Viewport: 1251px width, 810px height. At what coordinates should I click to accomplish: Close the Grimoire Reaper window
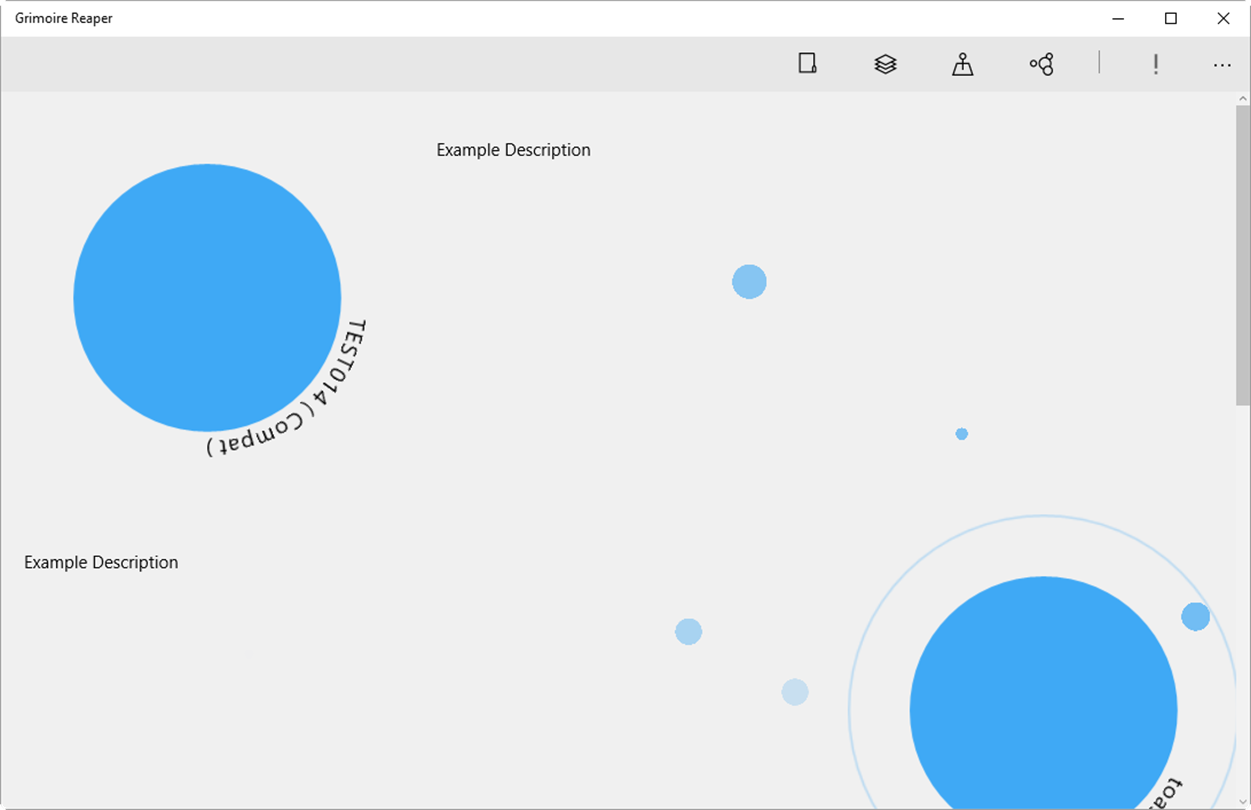click(x=1223, y=18)
